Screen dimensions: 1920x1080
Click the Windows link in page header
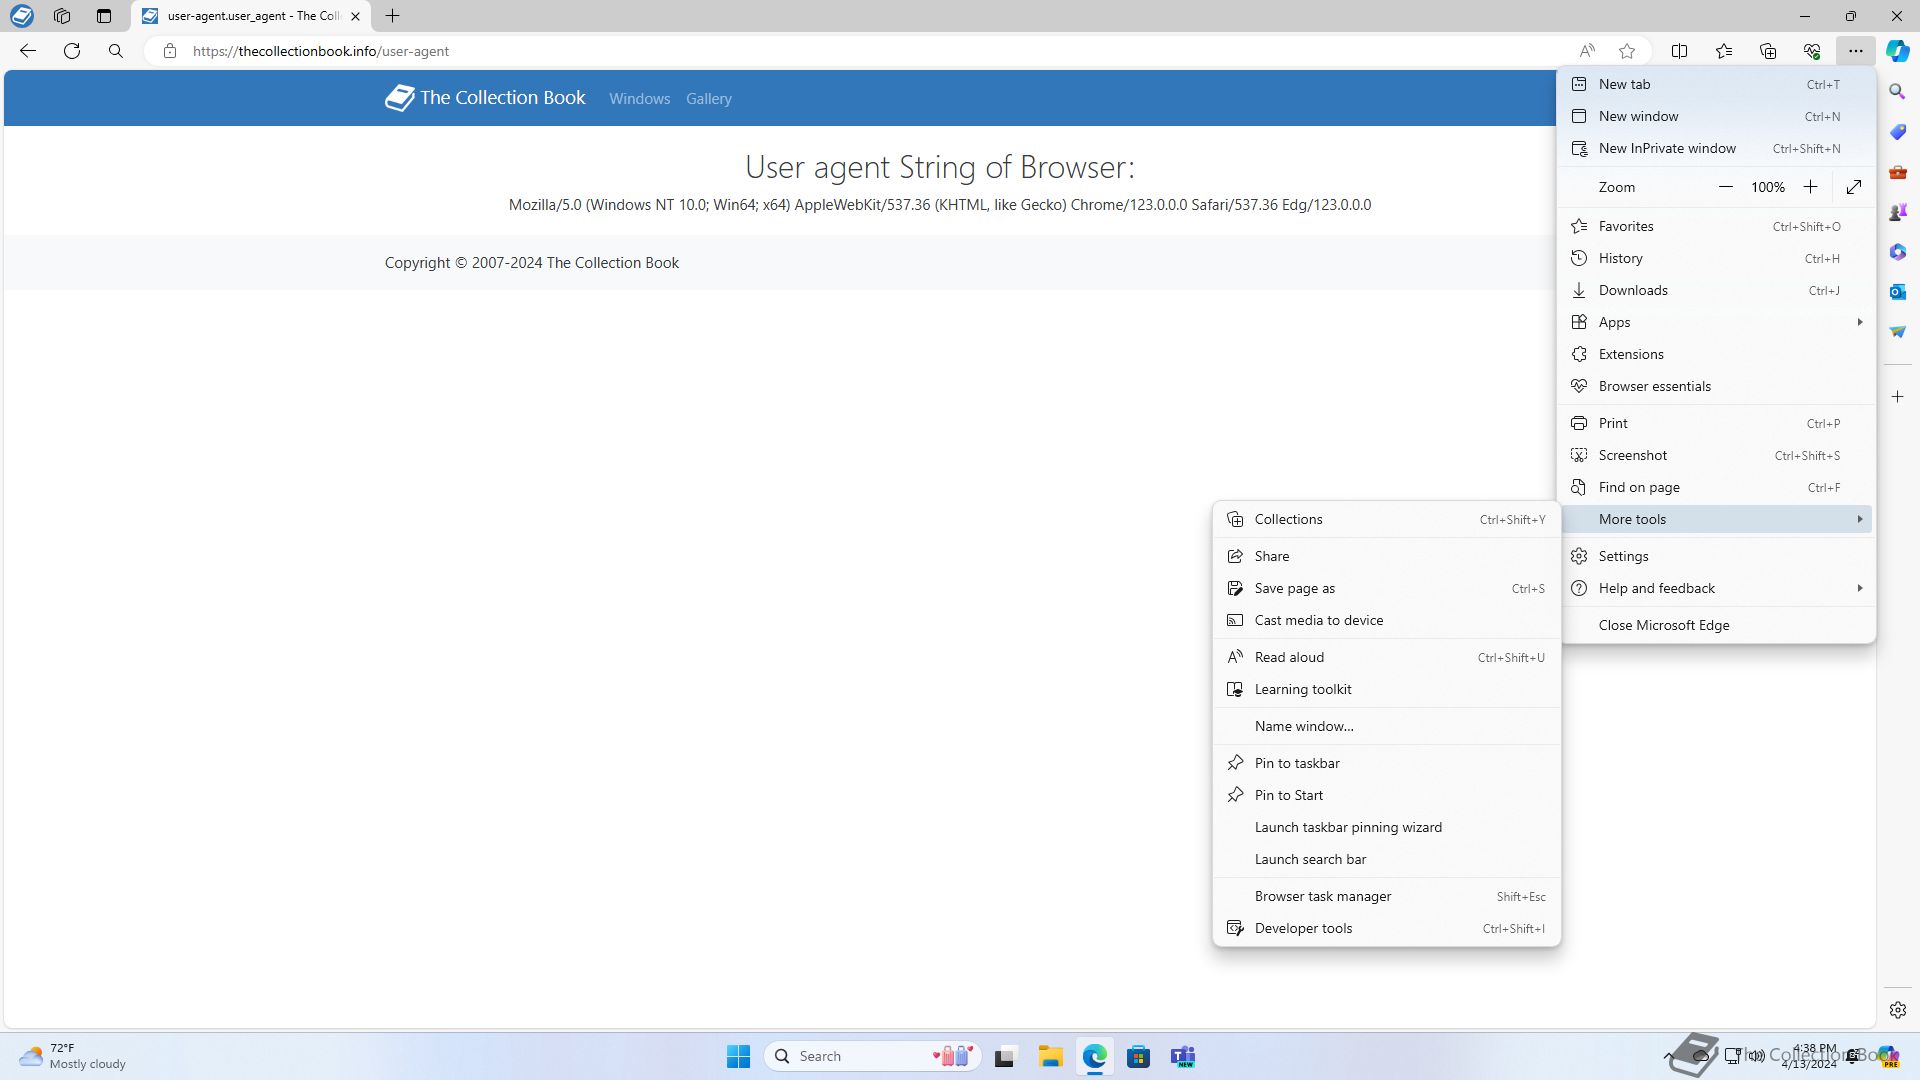tap(639, 99)
